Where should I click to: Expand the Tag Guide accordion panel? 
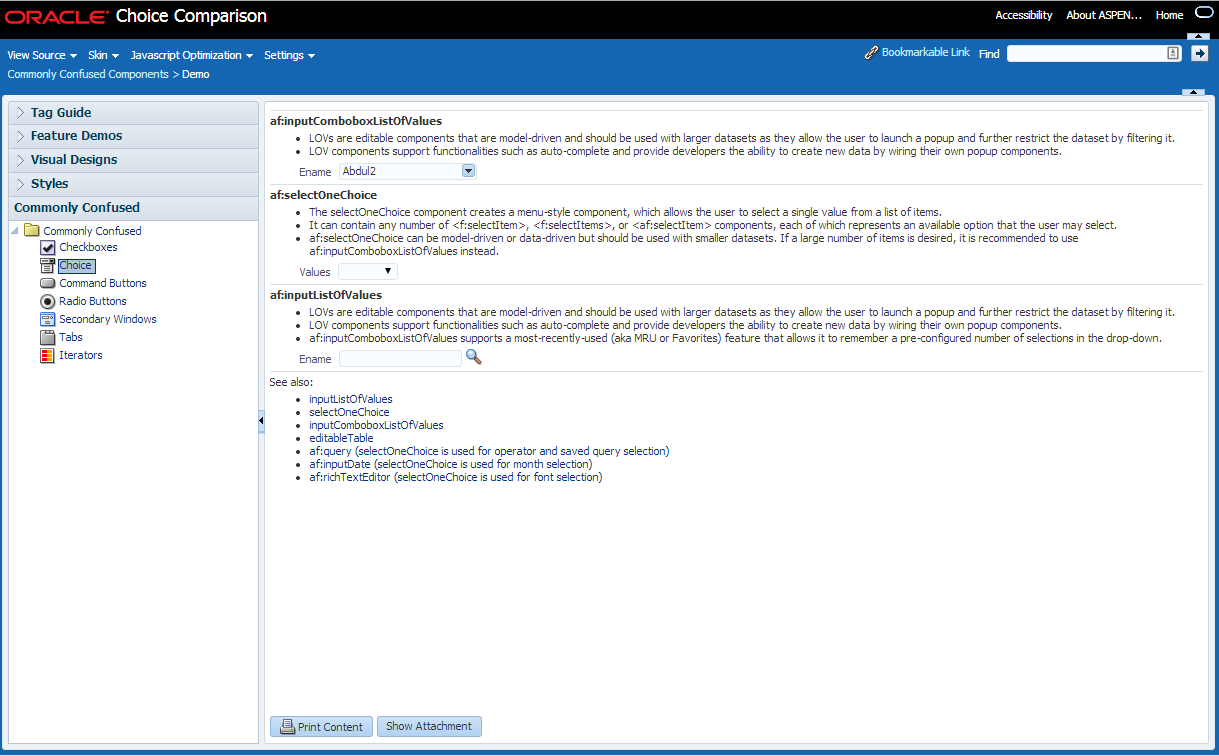(20, 113)
